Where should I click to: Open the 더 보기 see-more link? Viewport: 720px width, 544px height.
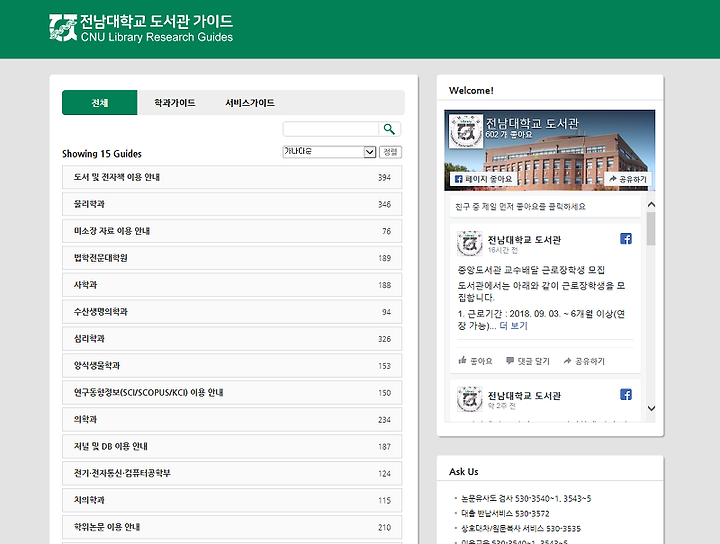[513, 326]
